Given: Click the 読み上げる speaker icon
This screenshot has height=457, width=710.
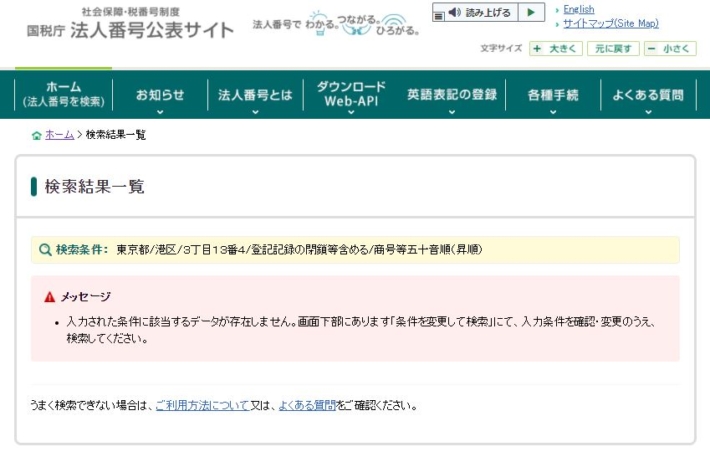Looking at the screenshot, I should pos(455,12).
